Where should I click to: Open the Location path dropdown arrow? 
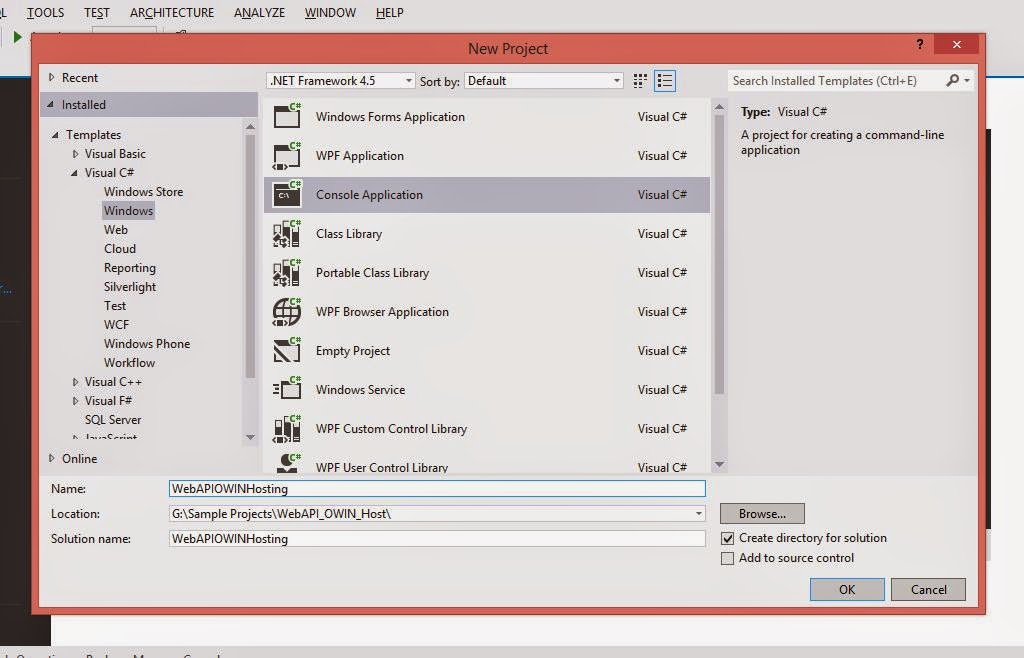click(699, 514)
